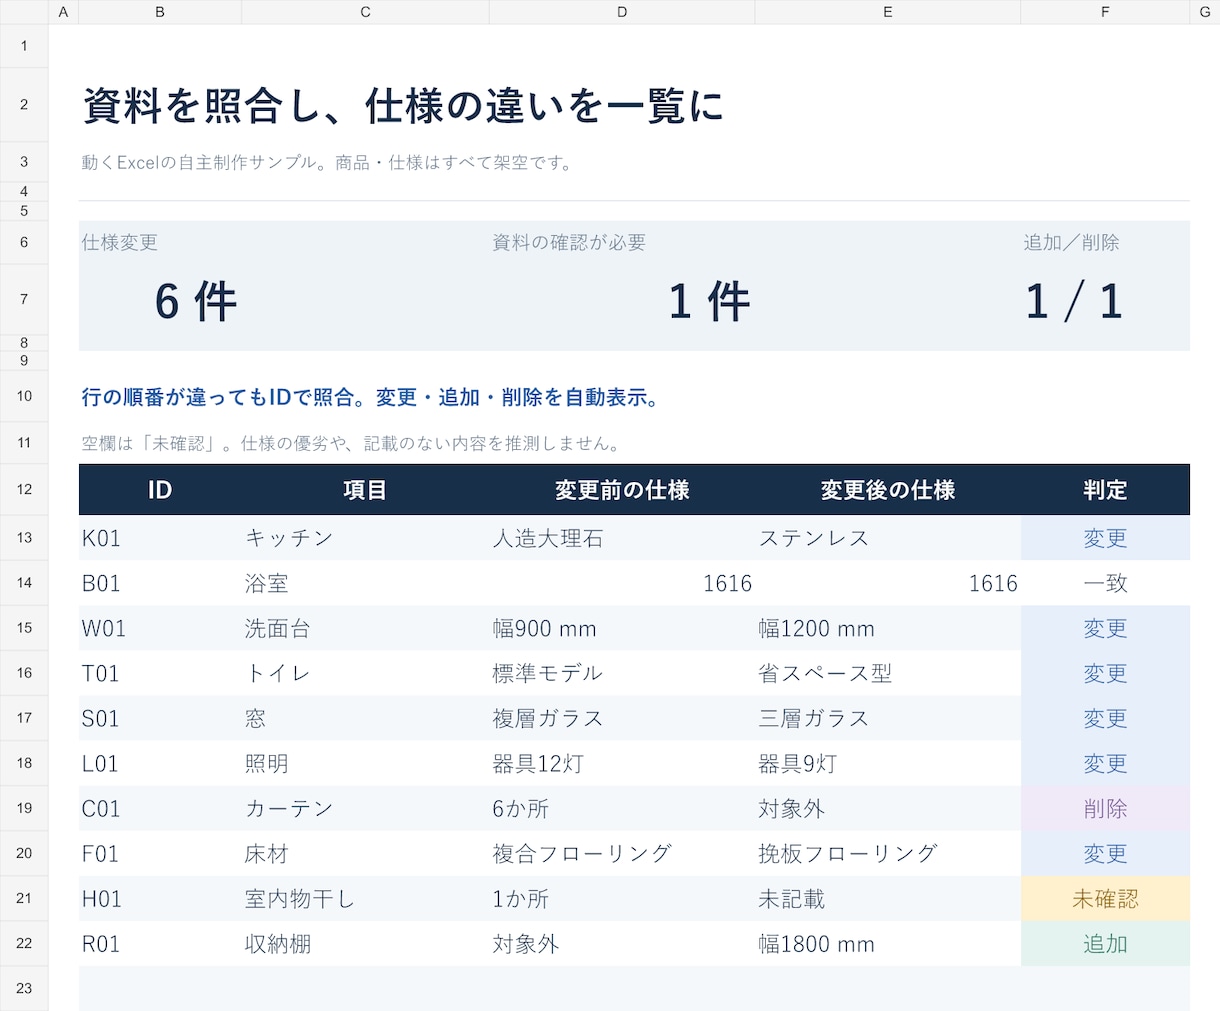The width and height of the screenshot is (1220, 1011).
Task: Select column E header
Action: tap(888, 12)
